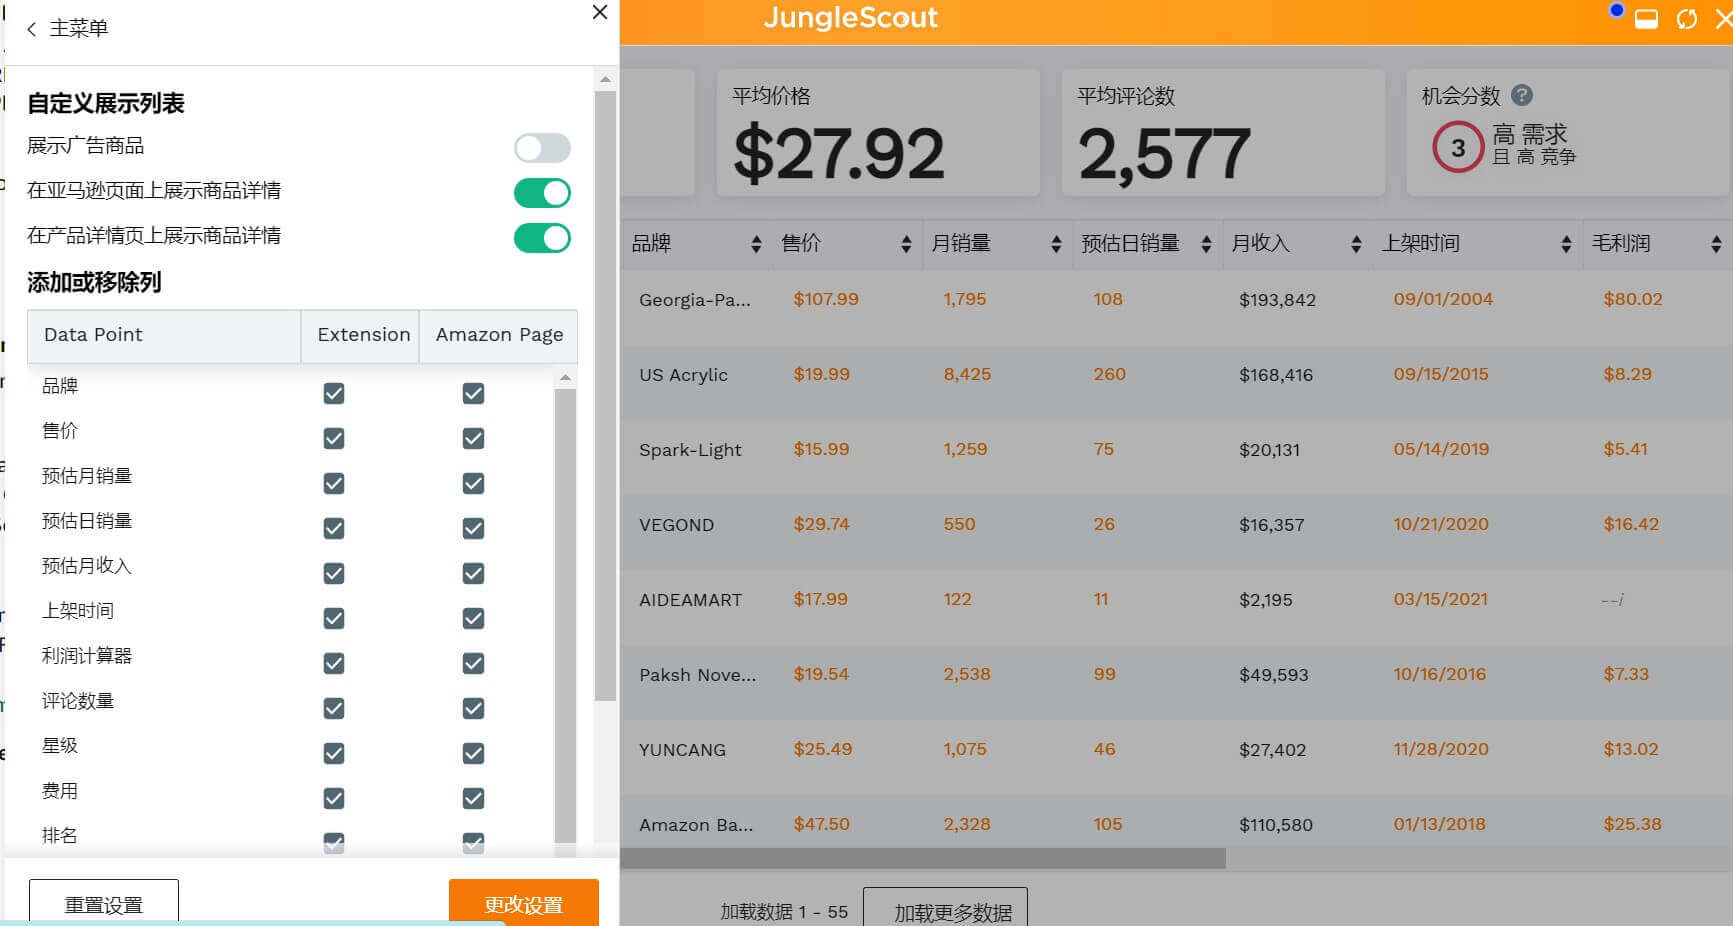The height and width of the screenshot is (926, 1733).
Task: Click the JungleScout logo title
Action: coord(851,18)
